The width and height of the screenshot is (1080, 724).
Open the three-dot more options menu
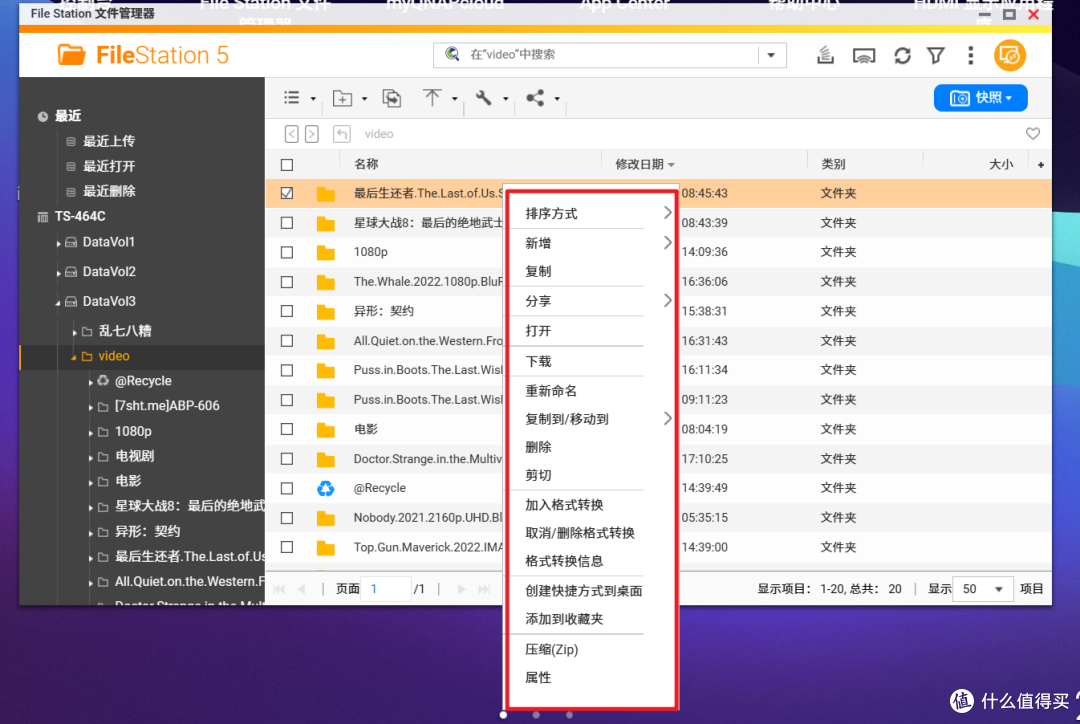970,55
